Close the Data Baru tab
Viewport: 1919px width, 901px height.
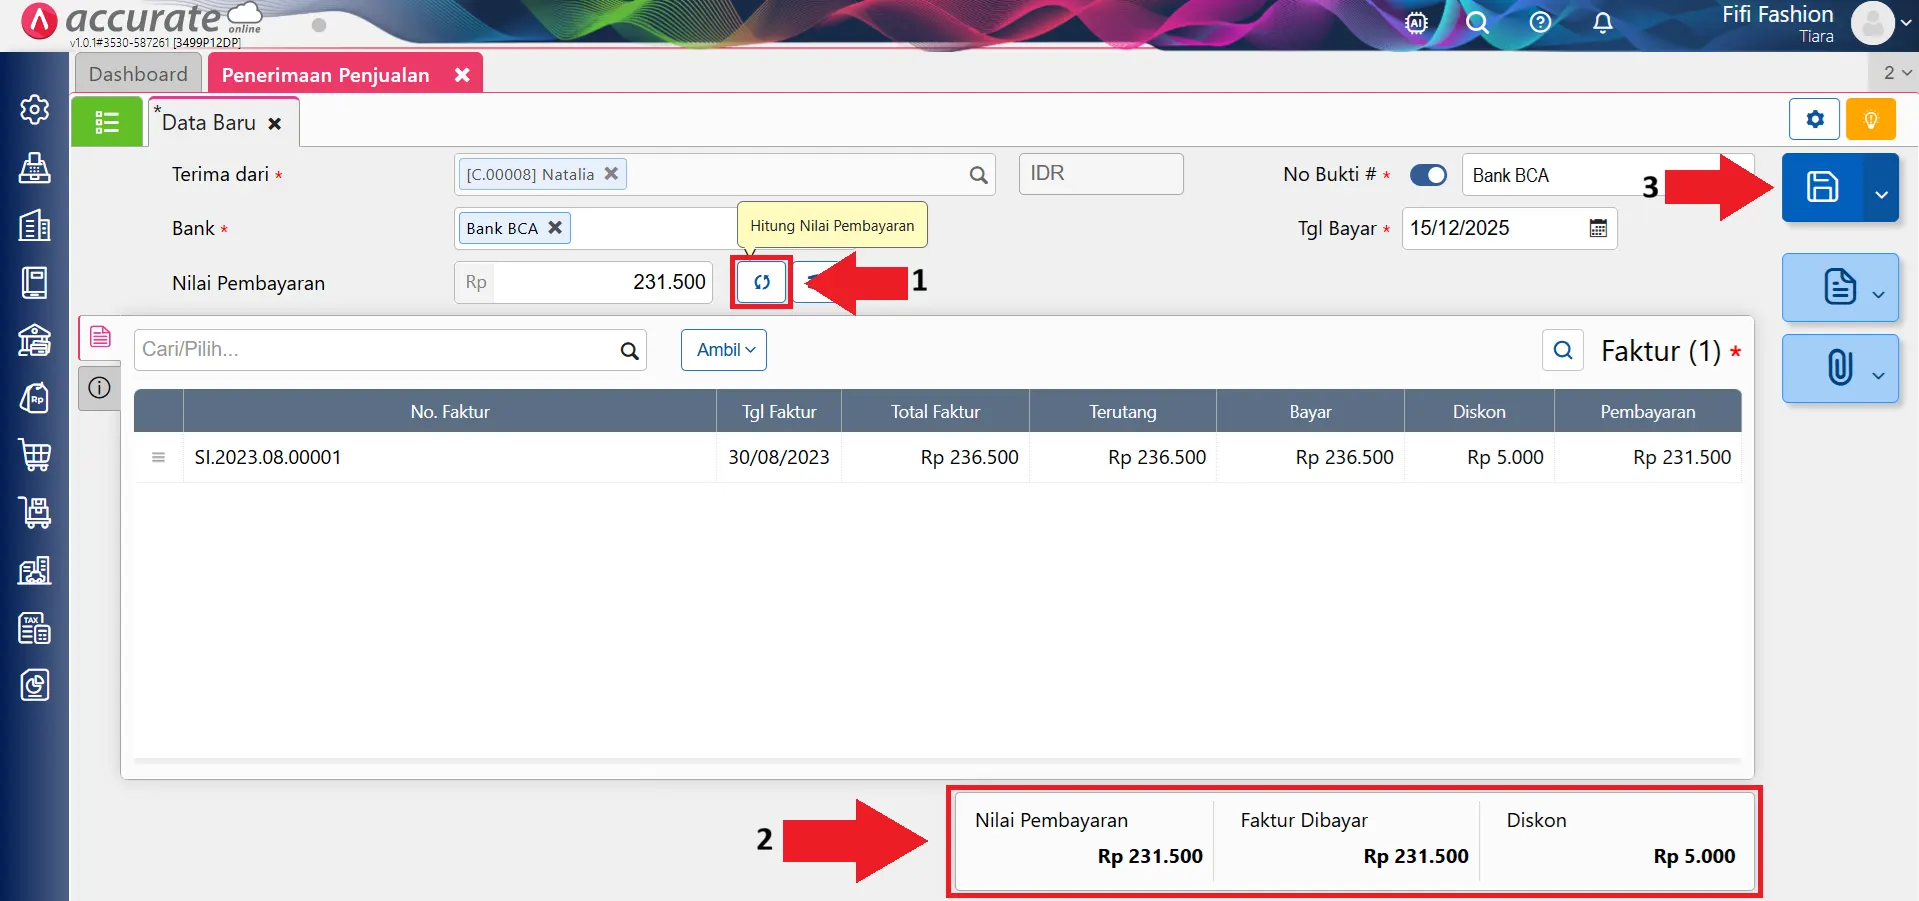coord(275,123)
